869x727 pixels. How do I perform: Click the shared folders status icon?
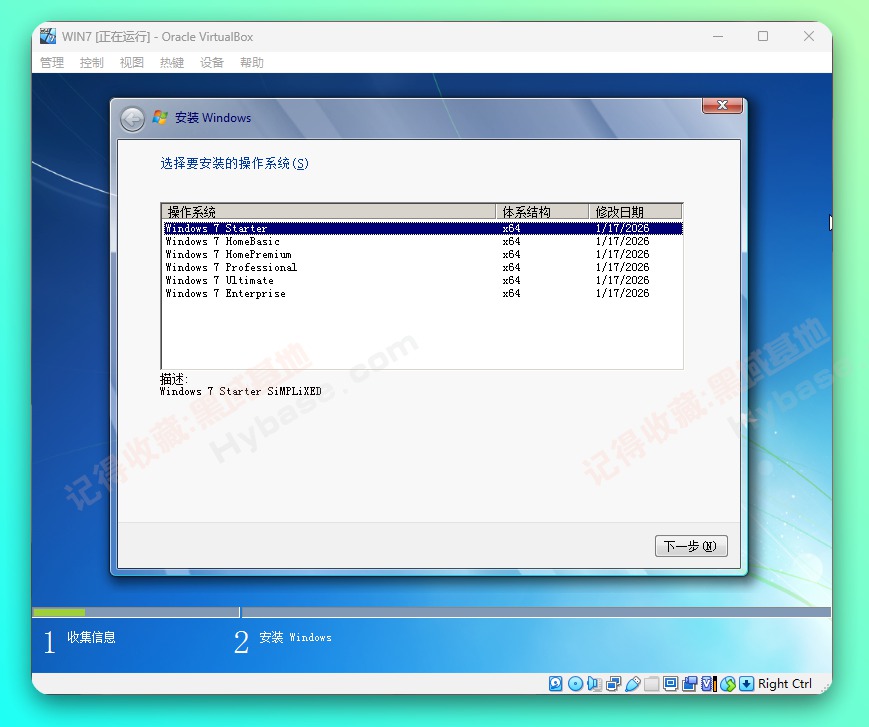click(649, 683)
